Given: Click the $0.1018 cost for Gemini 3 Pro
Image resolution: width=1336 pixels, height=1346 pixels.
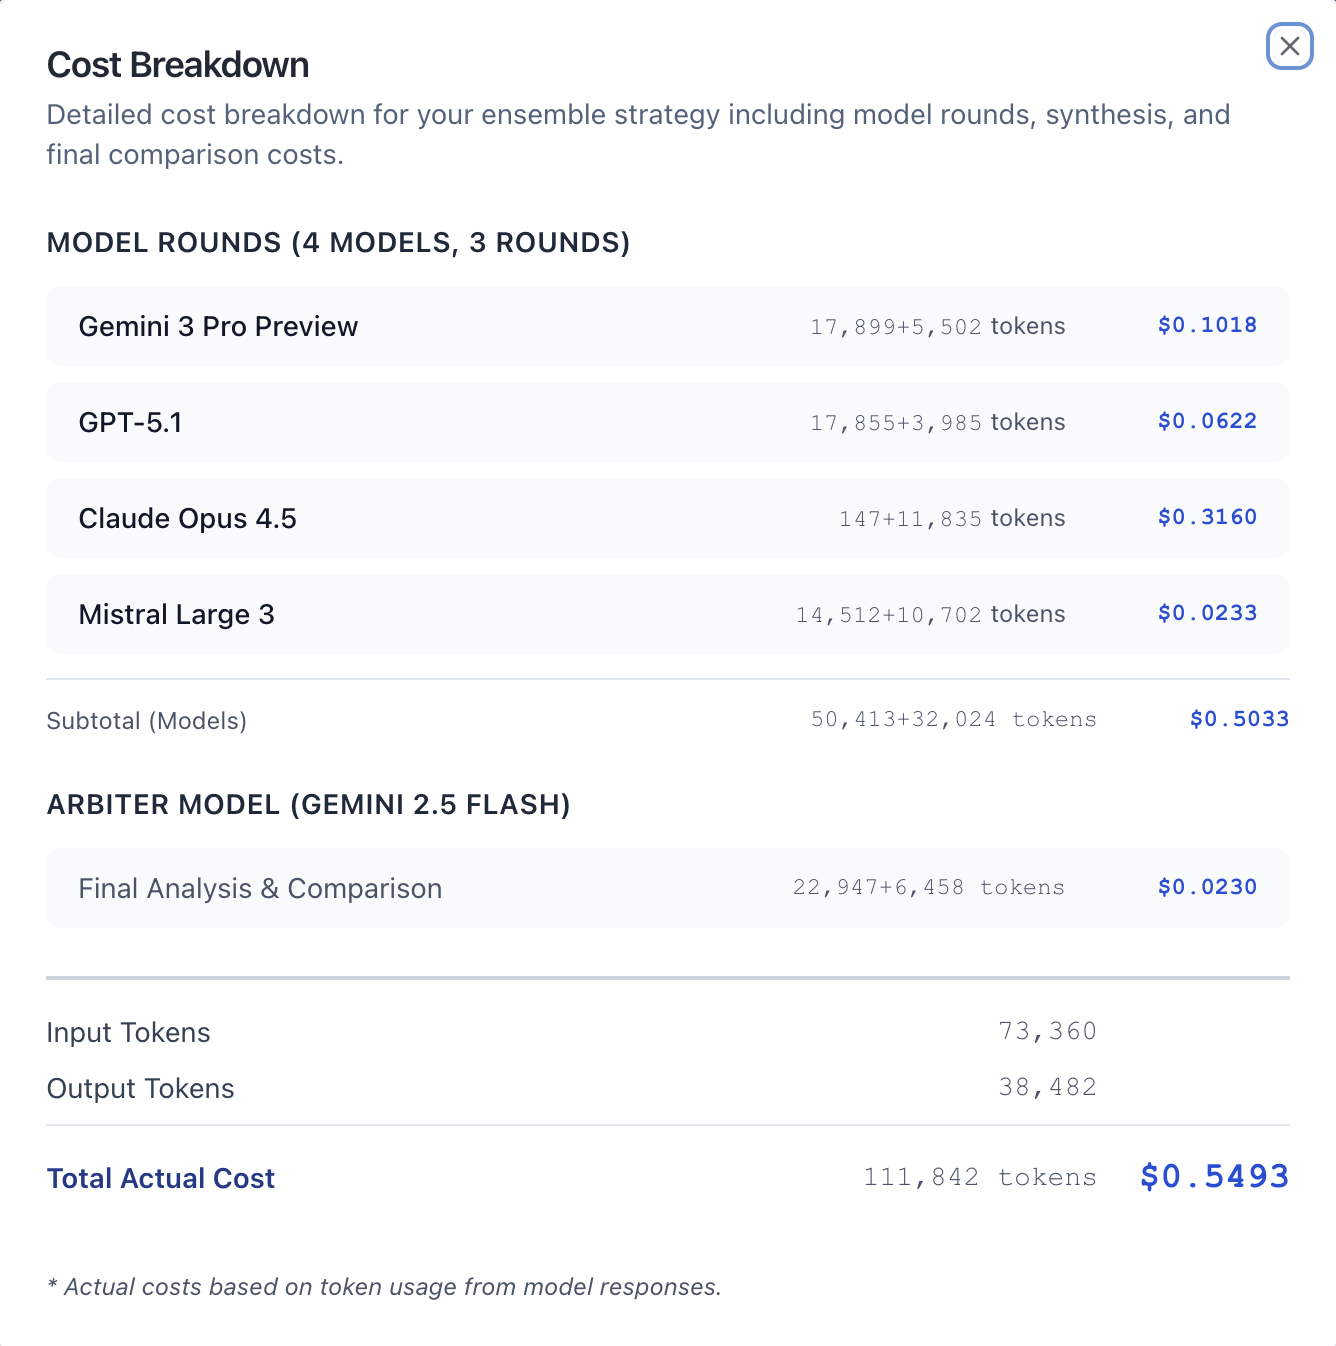Looking at the screenshot, I should click(x=1206, y=325).
